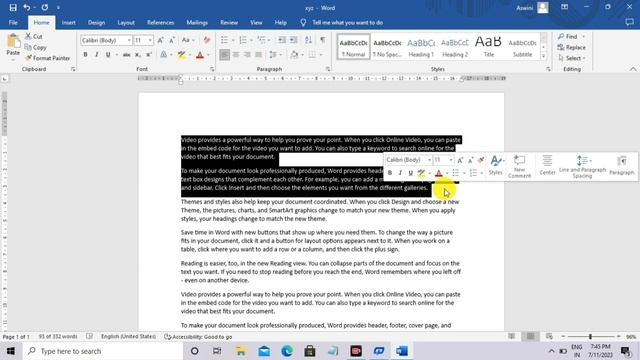This screenshot has width=640, height=360.
Task: Open the Borders dropdown
Action: pyautogui.click(x=321, y=54)
